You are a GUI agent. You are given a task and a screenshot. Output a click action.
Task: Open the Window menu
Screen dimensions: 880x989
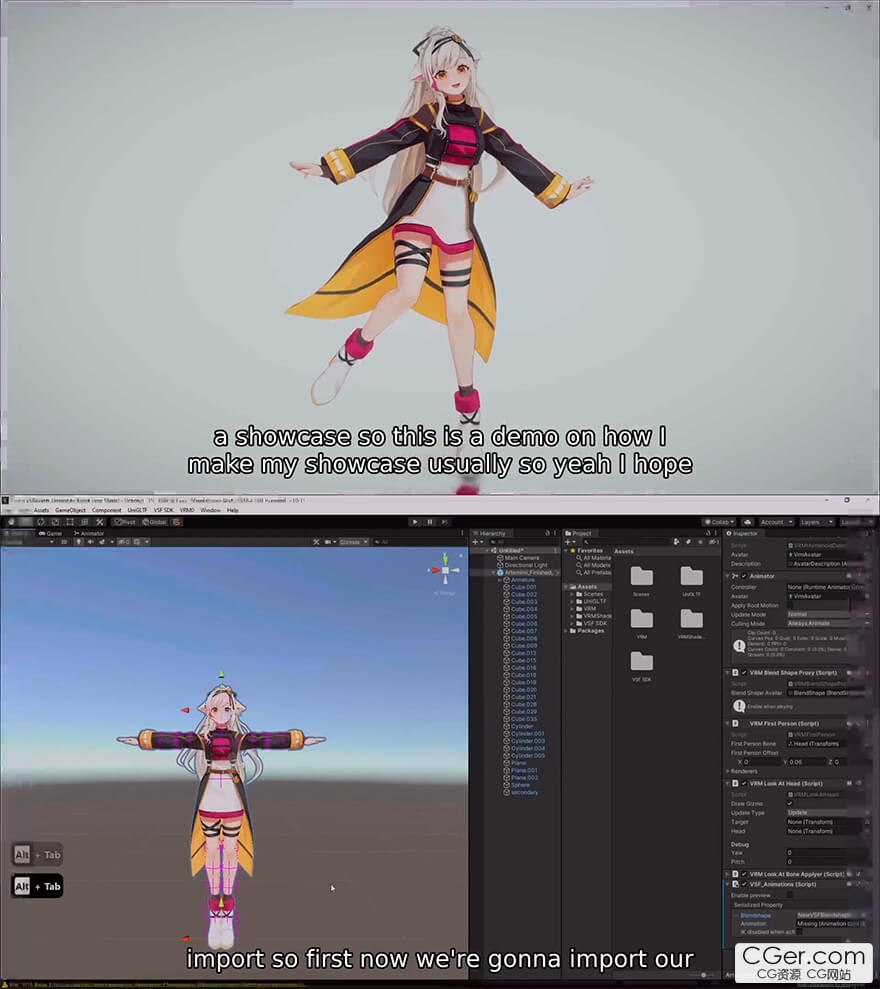tap(211, 510)
